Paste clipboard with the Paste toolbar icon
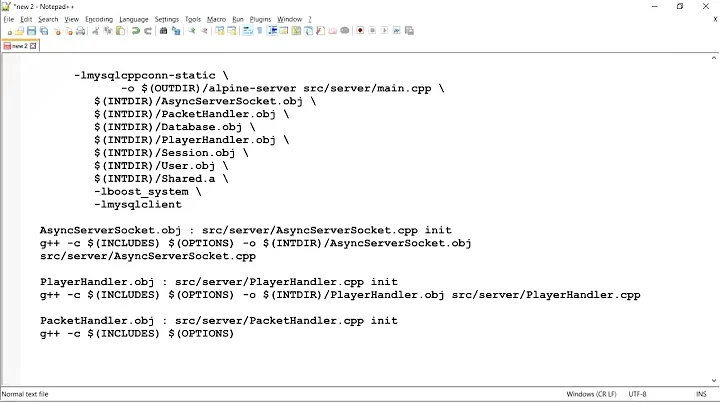Screen dimensions: 720x404 [x=120, y=31]
